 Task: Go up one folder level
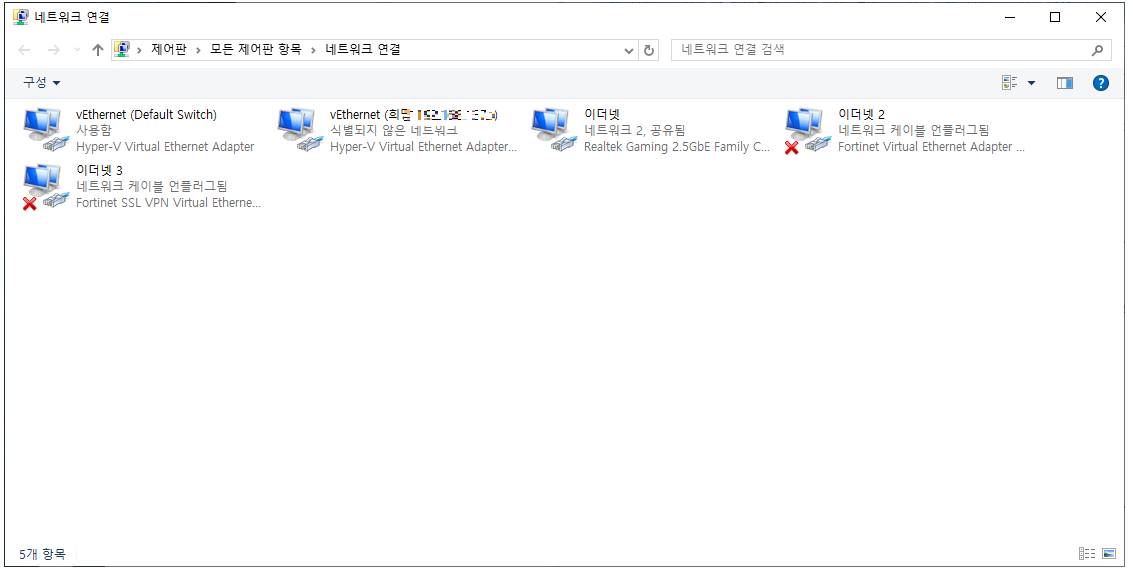98,50
